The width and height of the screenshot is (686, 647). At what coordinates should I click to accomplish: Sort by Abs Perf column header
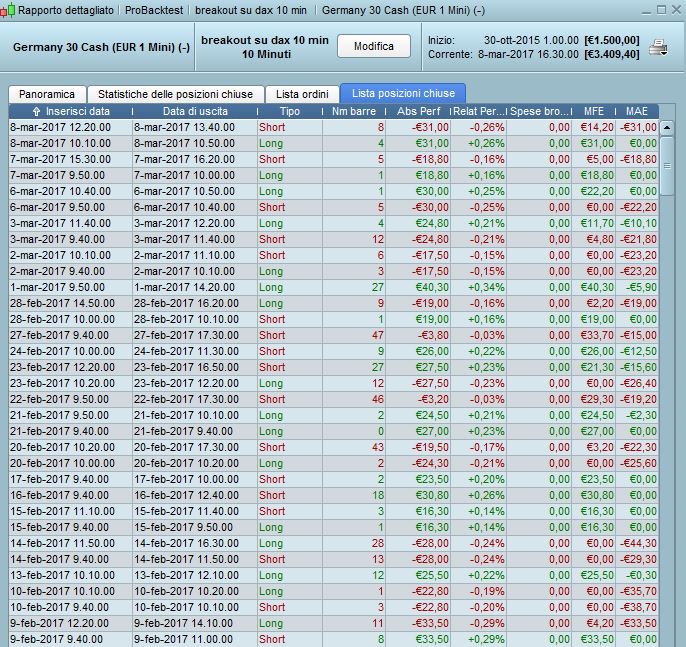[x=418, y=112]
